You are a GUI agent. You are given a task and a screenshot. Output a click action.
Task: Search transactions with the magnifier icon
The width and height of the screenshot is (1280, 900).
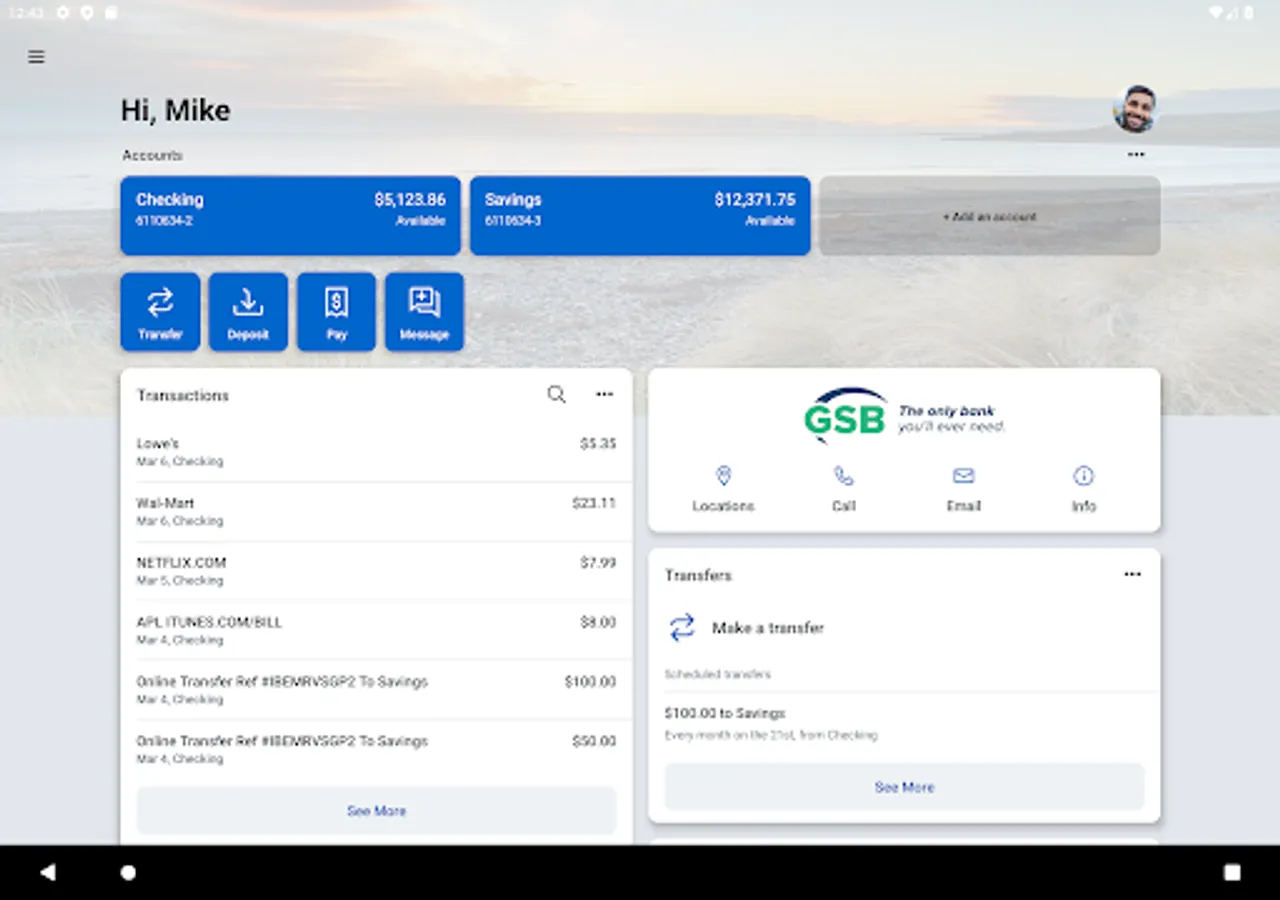click(x=557, y=395)
